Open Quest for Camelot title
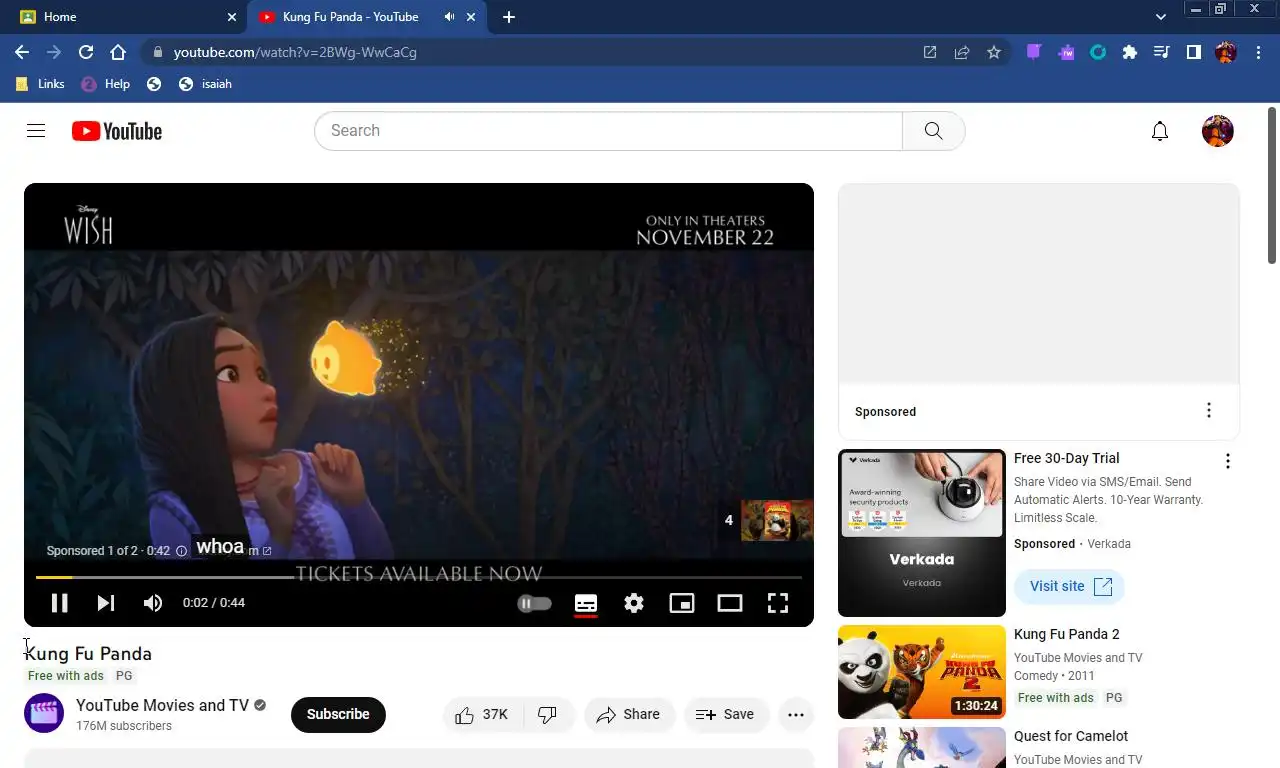 [1070, 736]
